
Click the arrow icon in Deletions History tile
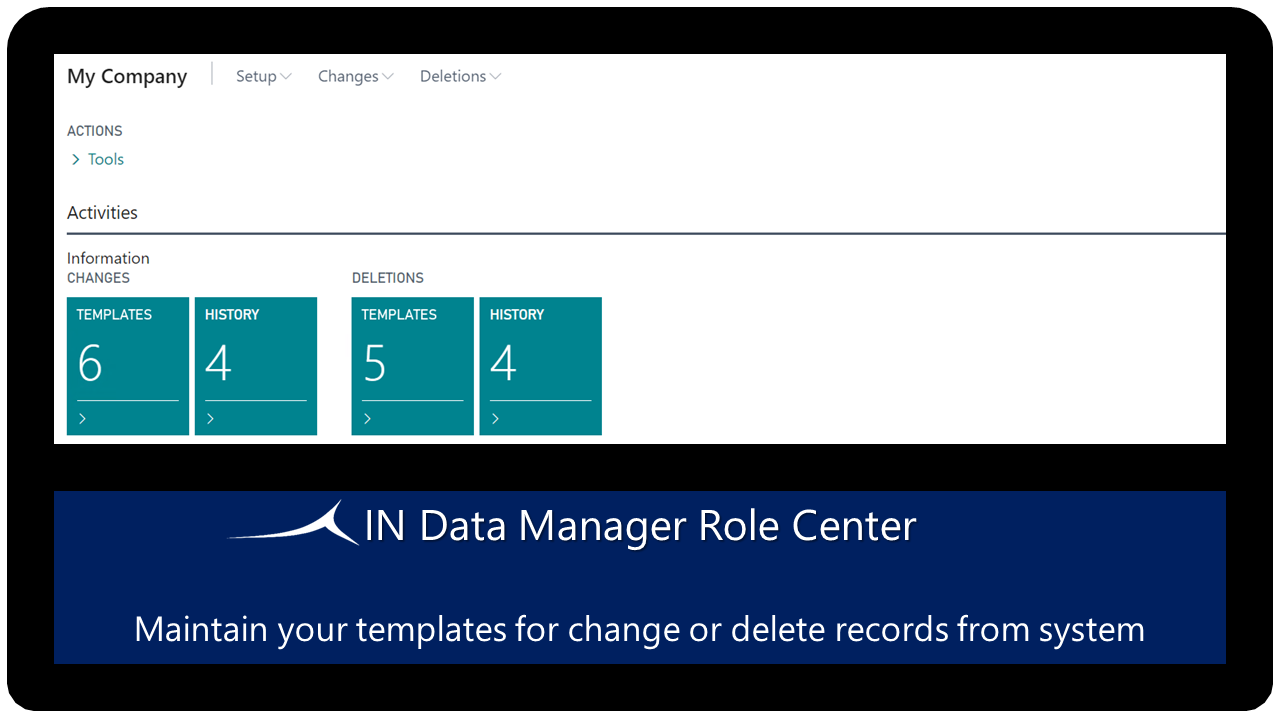coord(495,419)
